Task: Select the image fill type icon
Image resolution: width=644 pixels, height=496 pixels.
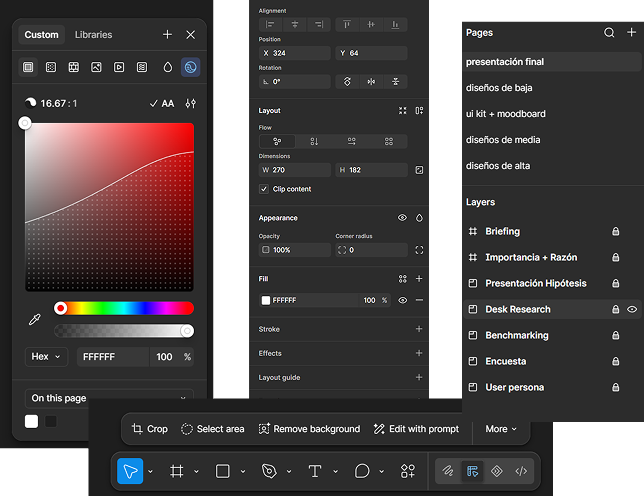Action: pyautogui.click(x=96, y=67)
